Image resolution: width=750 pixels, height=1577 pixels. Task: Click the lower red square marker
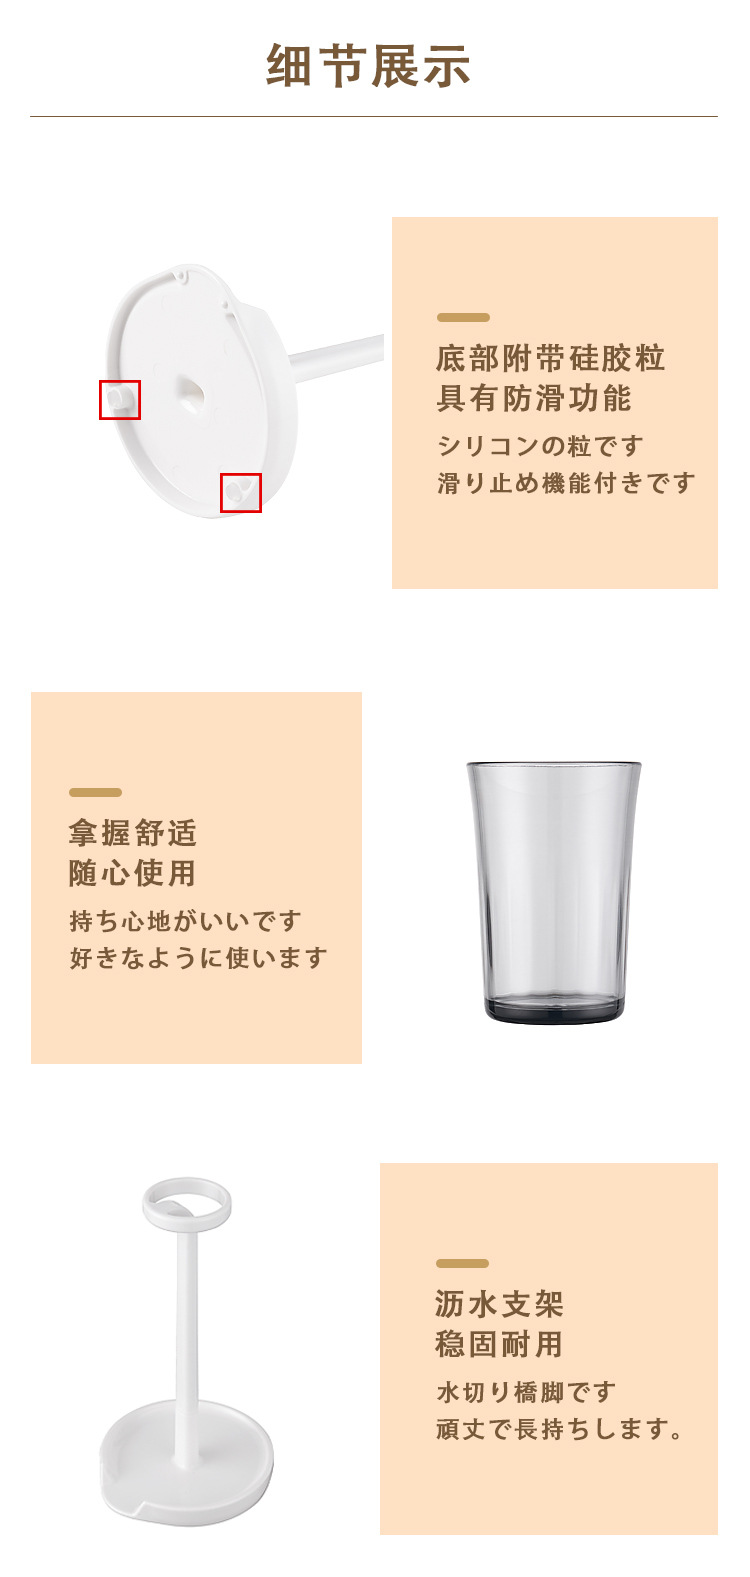(241, 493)
